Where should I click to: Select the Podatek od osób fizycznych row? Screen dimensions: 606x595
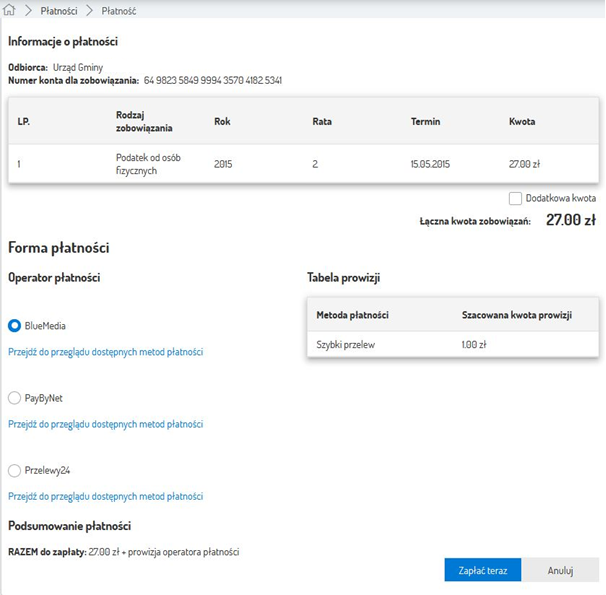click(x=302, y=163)
